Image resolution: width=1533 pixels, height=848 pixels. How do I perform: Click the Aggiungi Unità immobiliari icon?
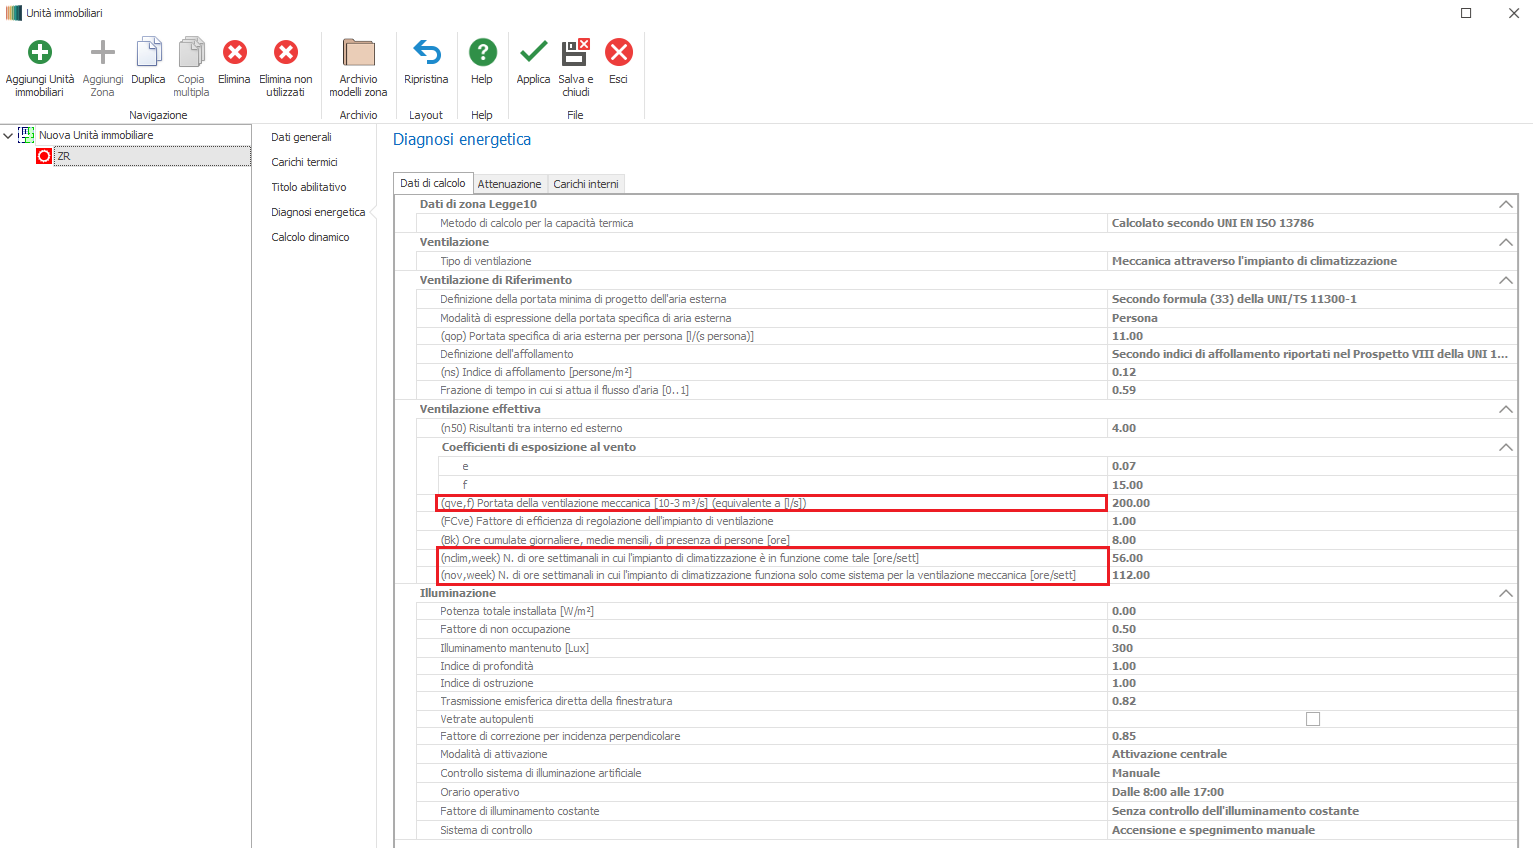[40, 53]
